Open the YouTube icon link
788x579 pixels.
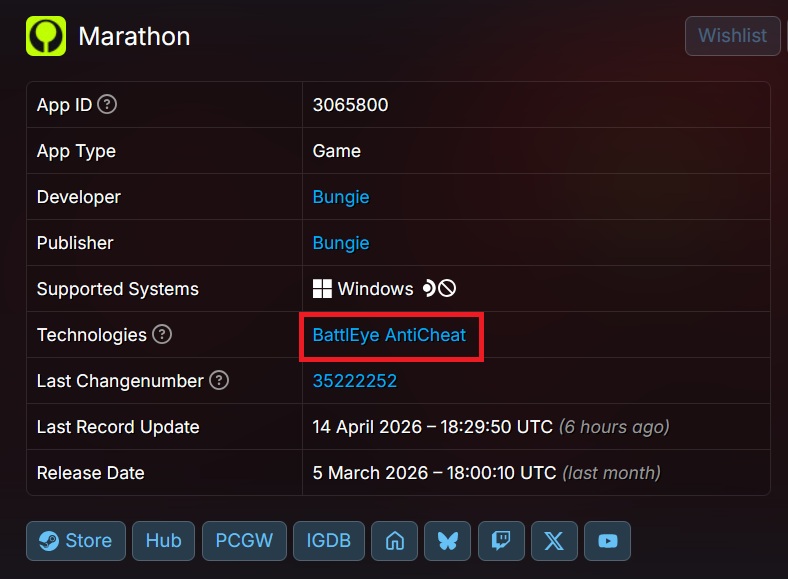608,541
